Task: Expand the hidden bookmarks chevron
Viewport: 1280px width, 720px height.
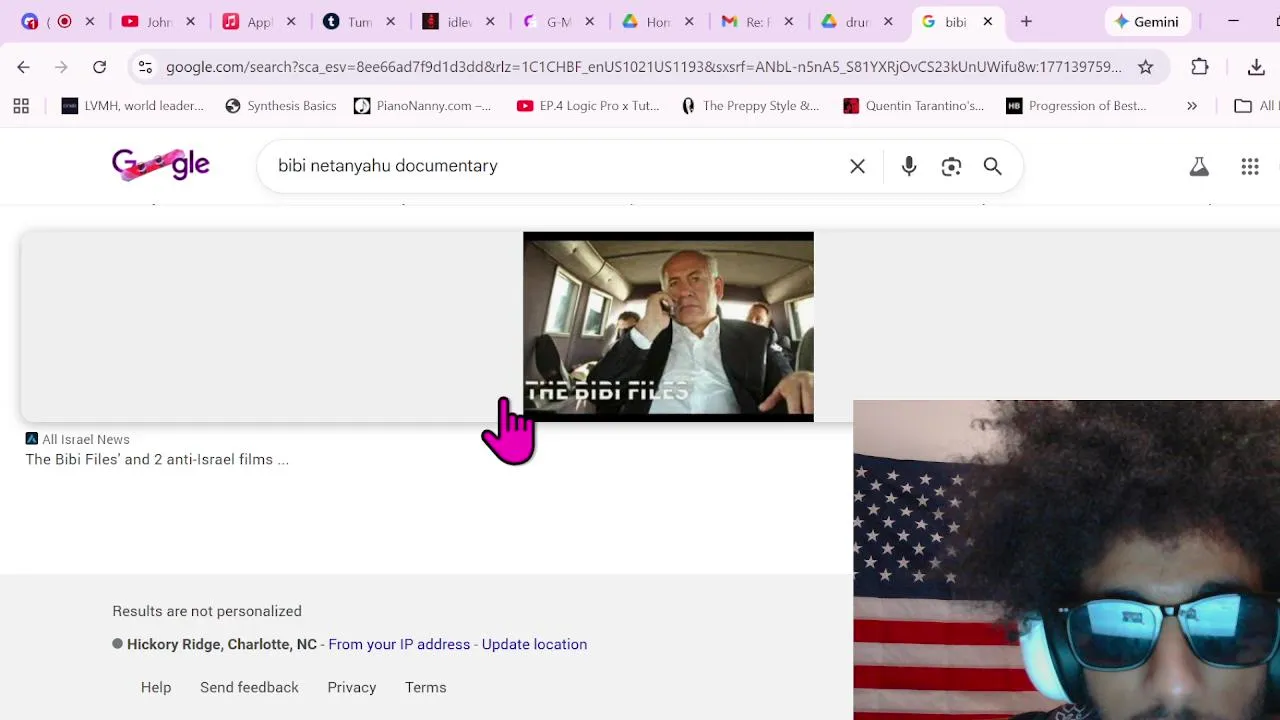Action: pyautogui.click(x=1192, y=106)
